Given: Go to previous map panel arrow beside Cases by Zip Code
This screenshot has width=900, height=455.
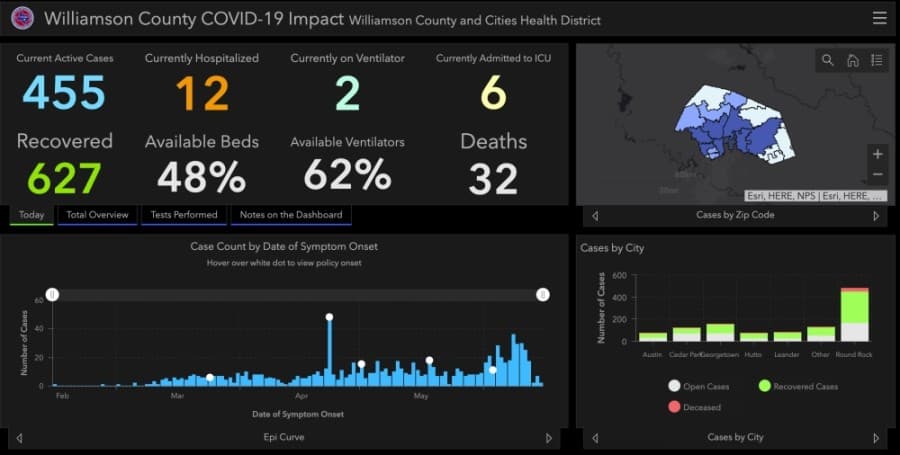Looking at the screenshot, I should 595,216.
